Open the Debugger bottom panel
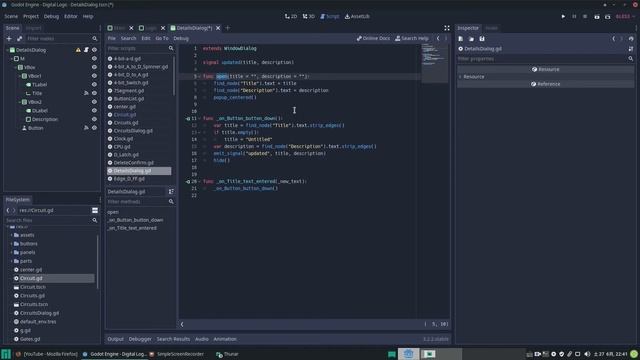 point(140,339)
